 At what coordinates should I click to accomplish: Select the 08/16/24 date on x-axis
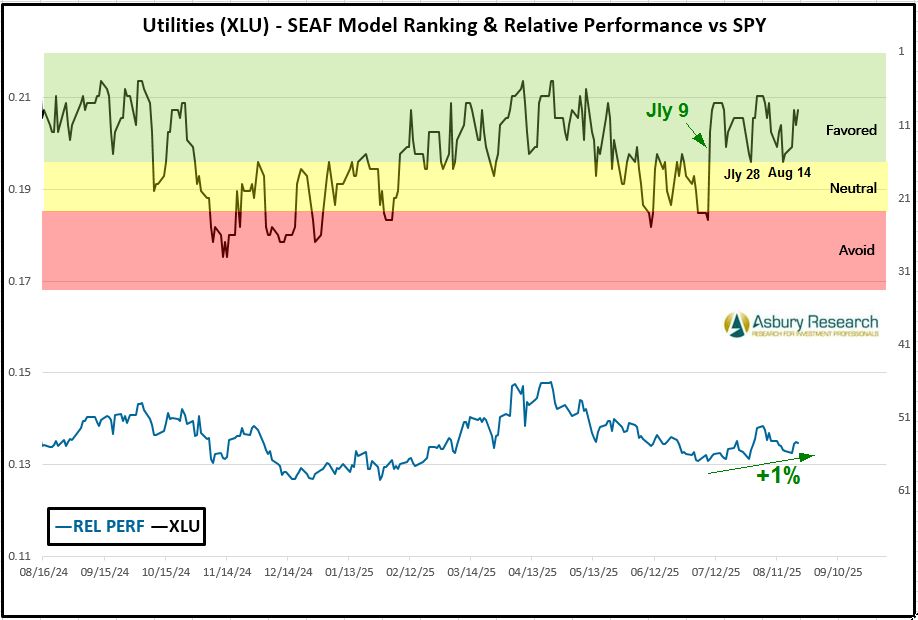[43, 573]
